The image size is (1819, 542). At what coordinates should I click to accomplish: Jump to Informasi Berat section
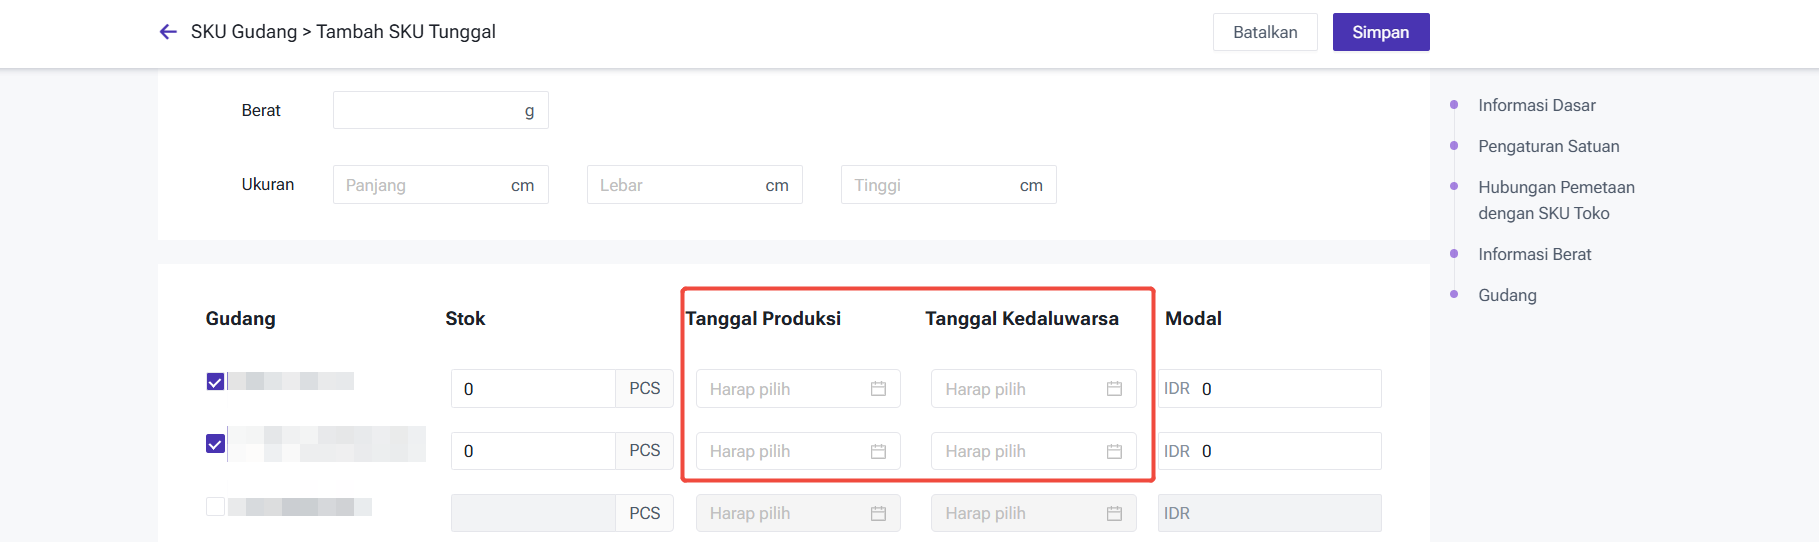(1534, 254)
